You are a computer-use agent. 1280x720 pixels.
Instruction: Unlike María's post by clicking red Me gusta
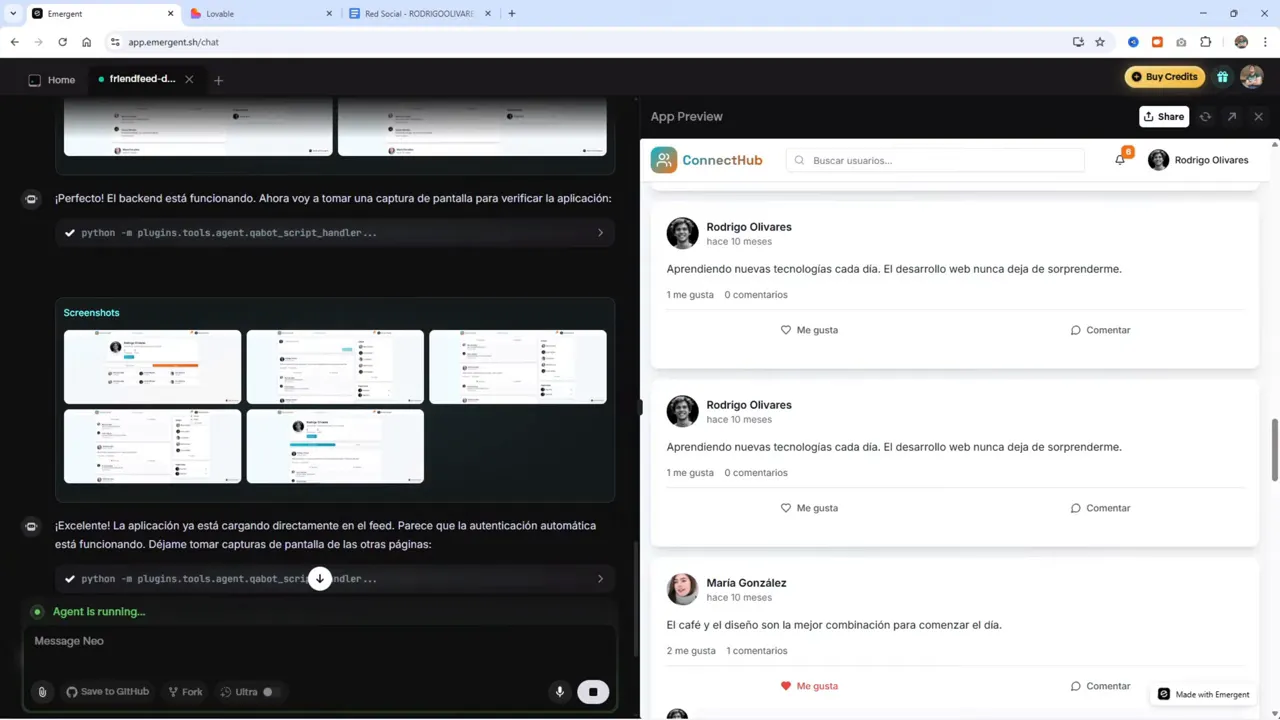click(x=809, y=686)
